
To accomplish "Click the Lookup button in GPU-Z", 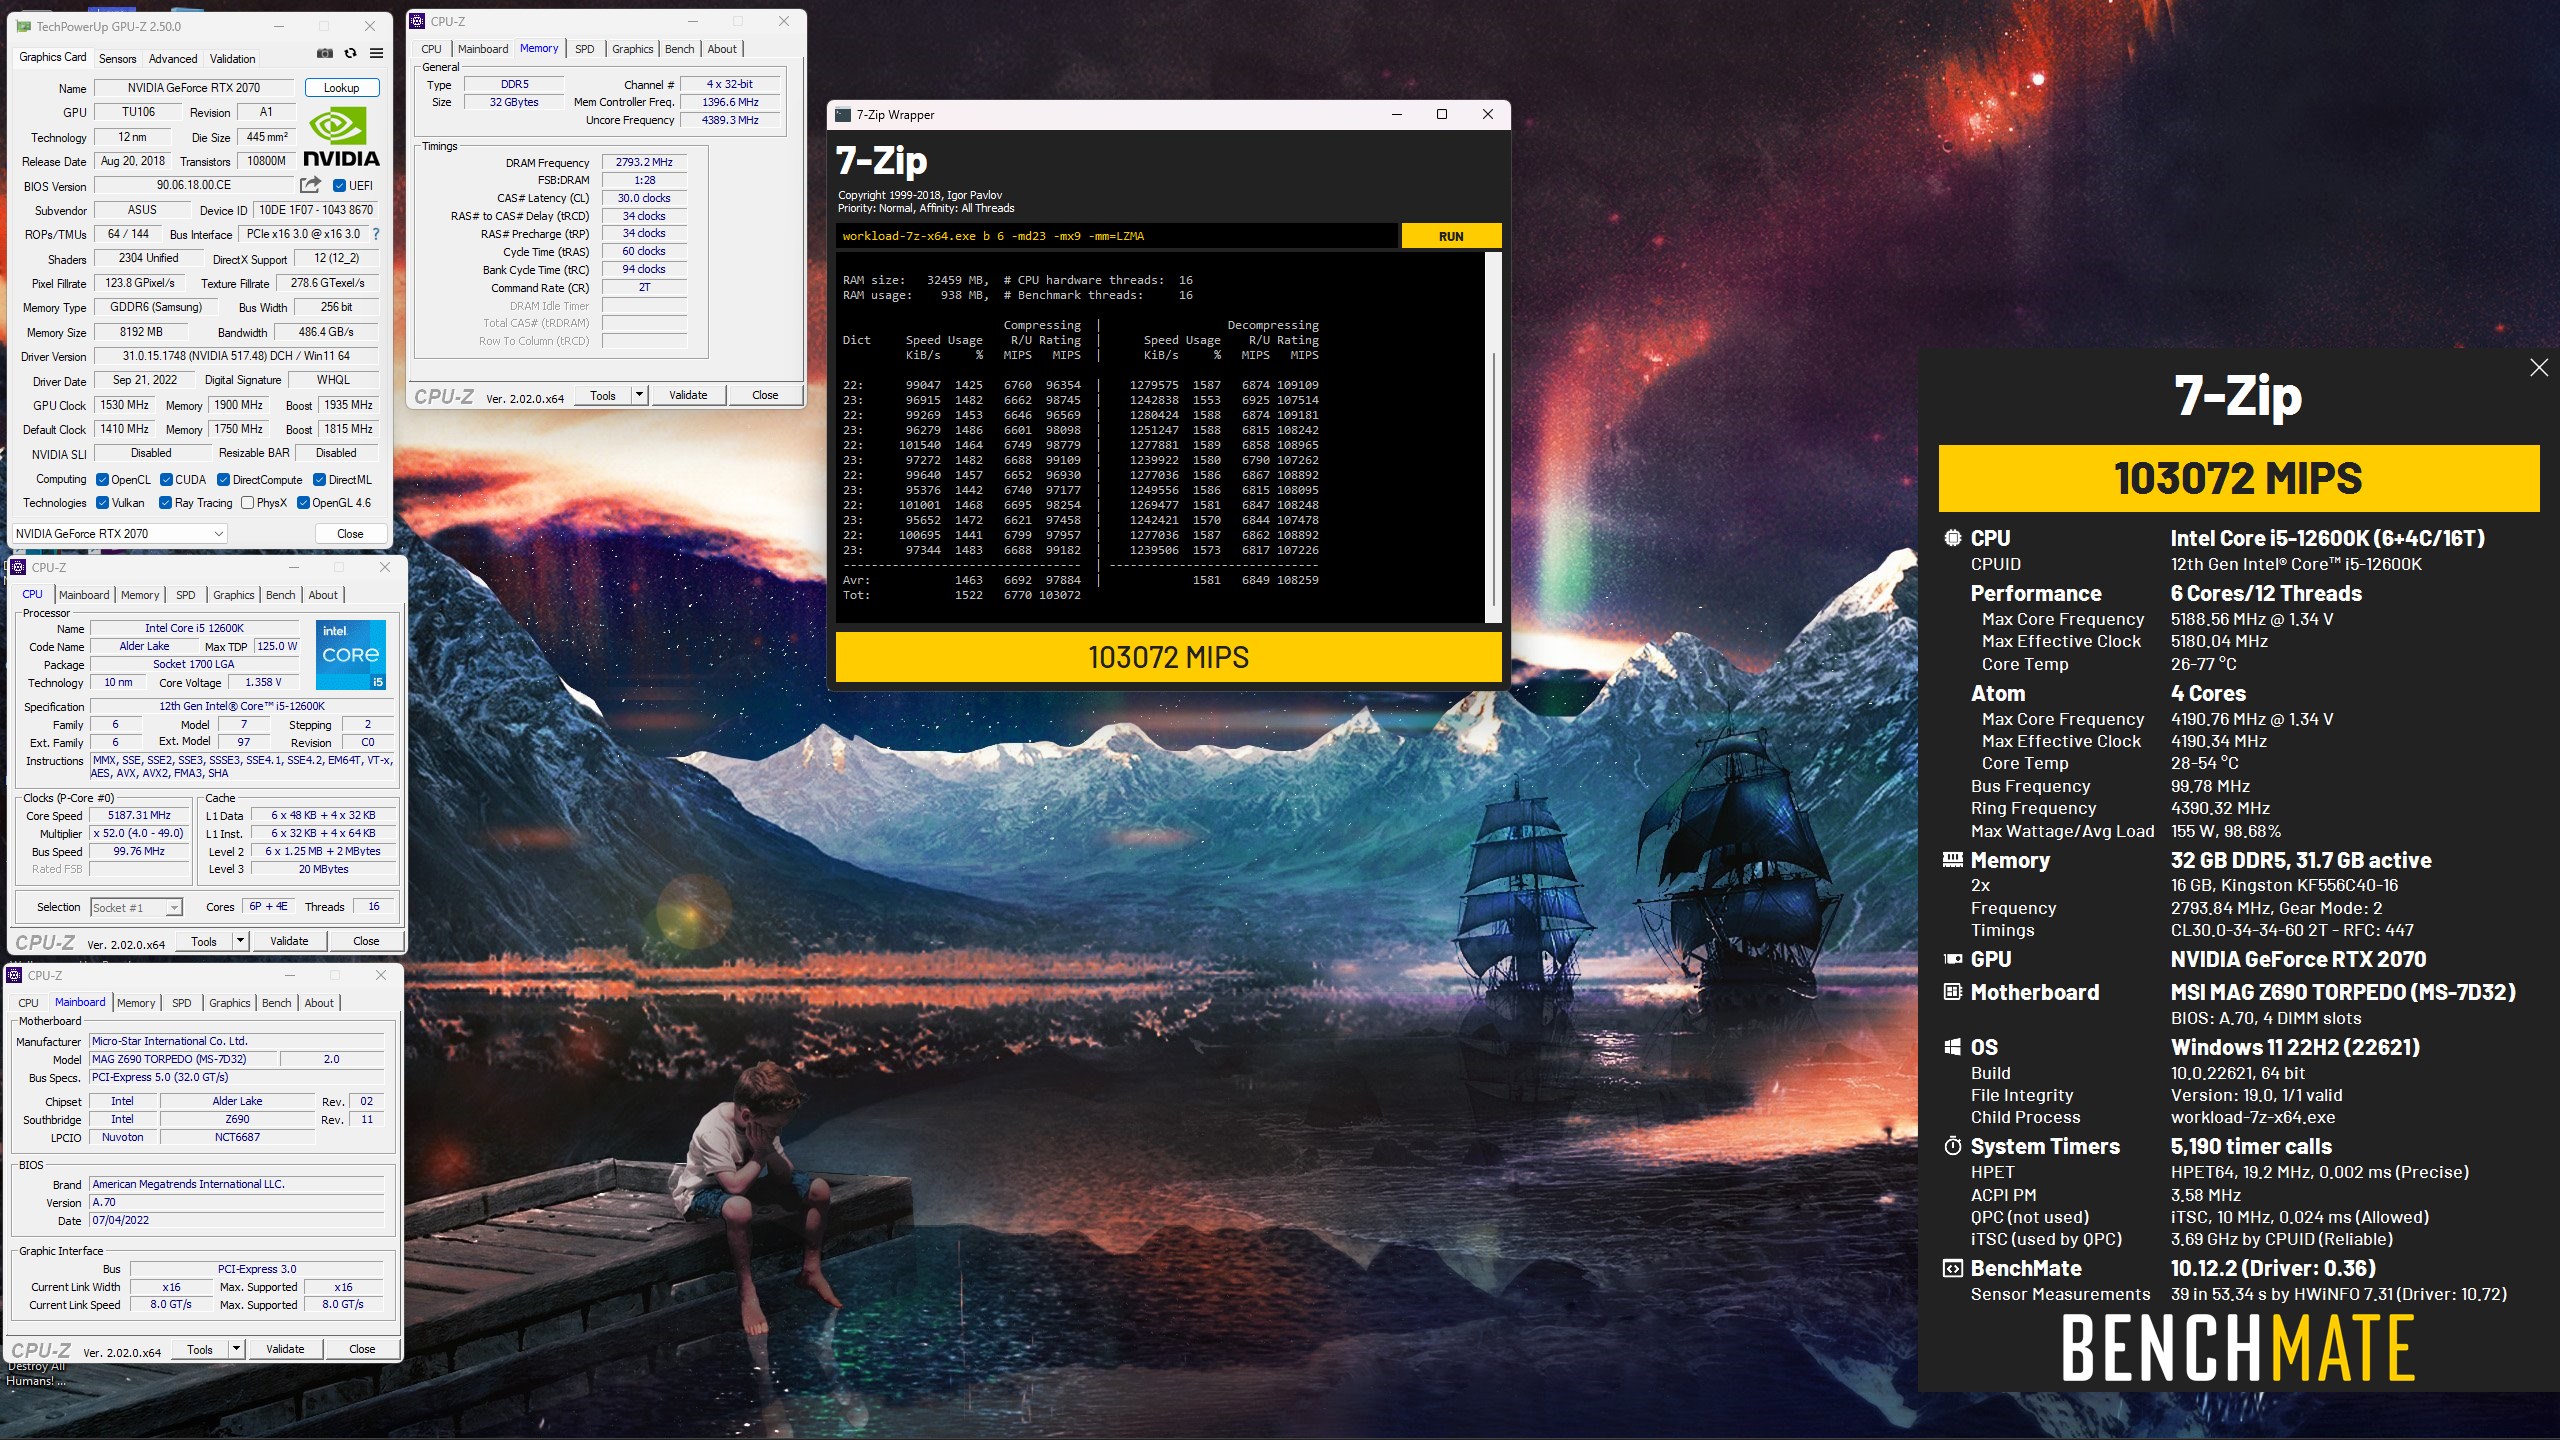I will click(x=342, y=88).
